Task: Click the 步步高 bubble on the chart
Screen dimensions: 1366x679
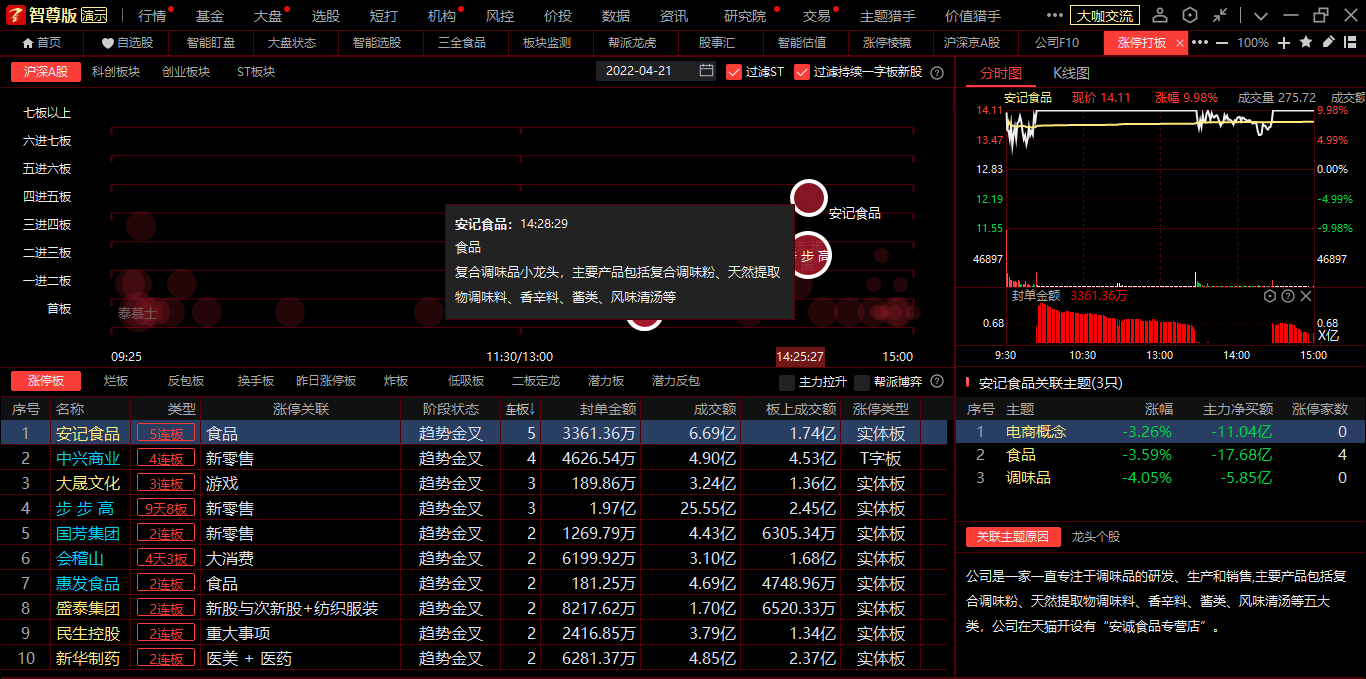Action: tap(810, 255)
